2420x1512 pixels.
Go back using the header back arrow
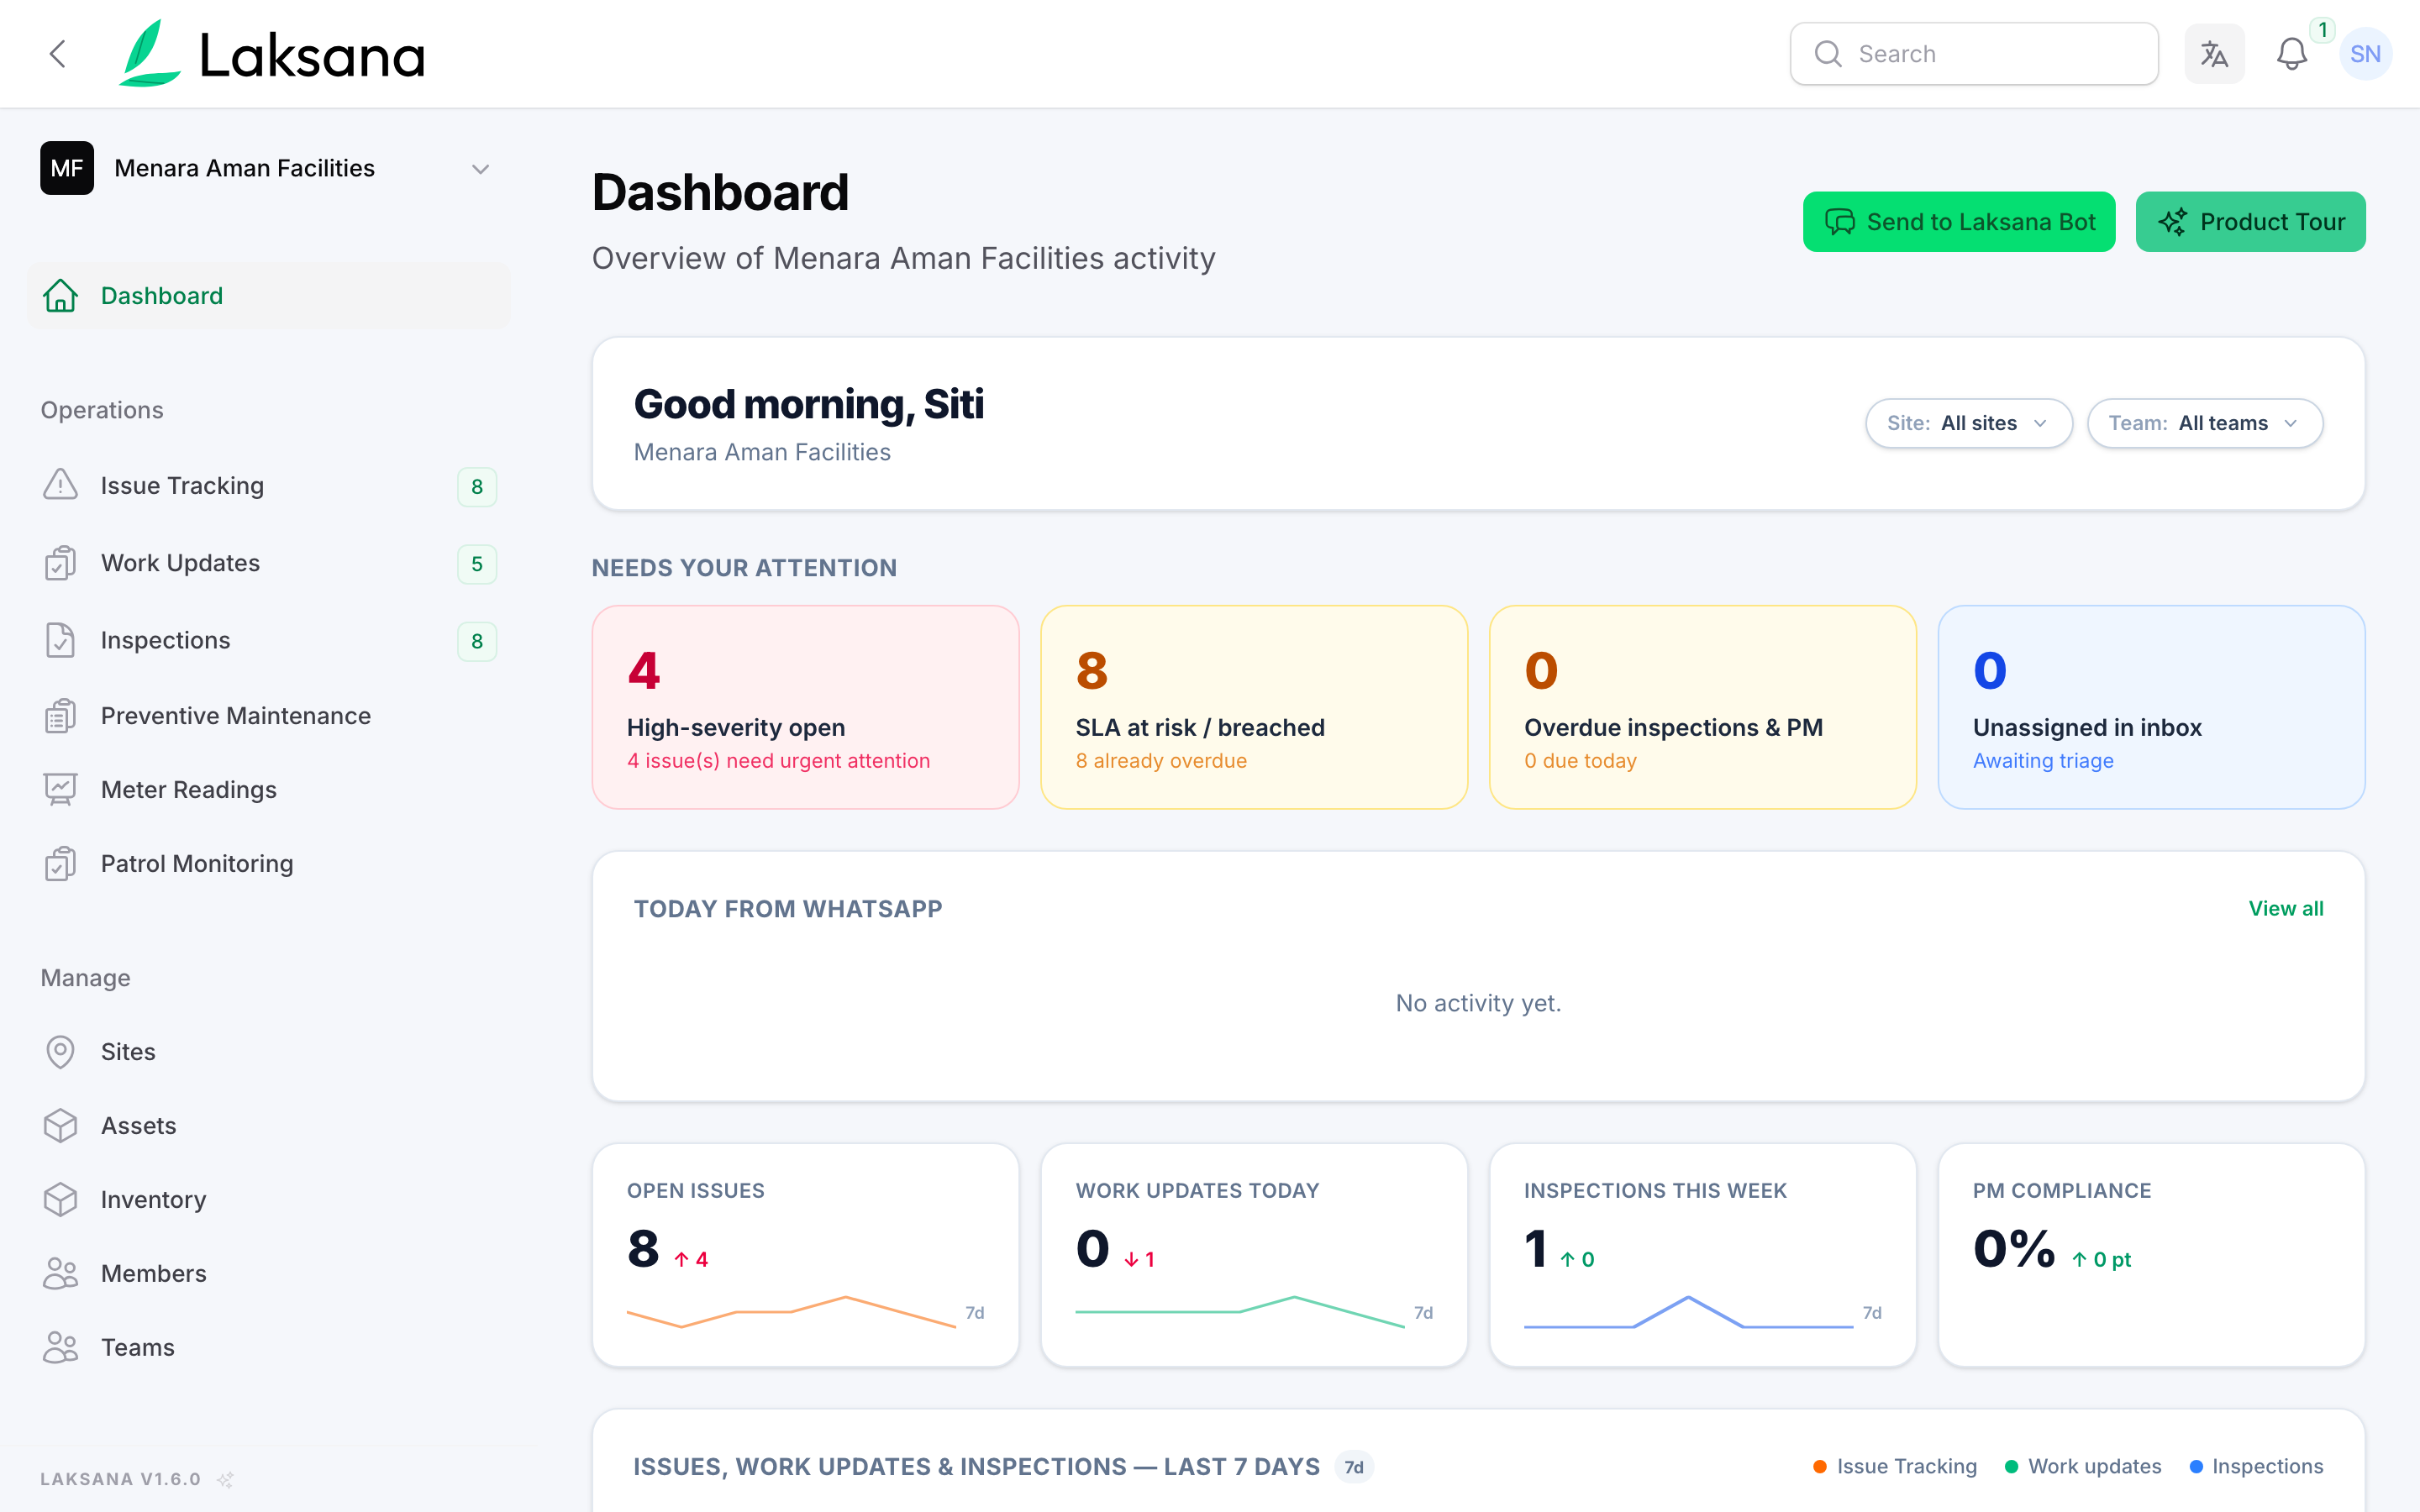58,54
